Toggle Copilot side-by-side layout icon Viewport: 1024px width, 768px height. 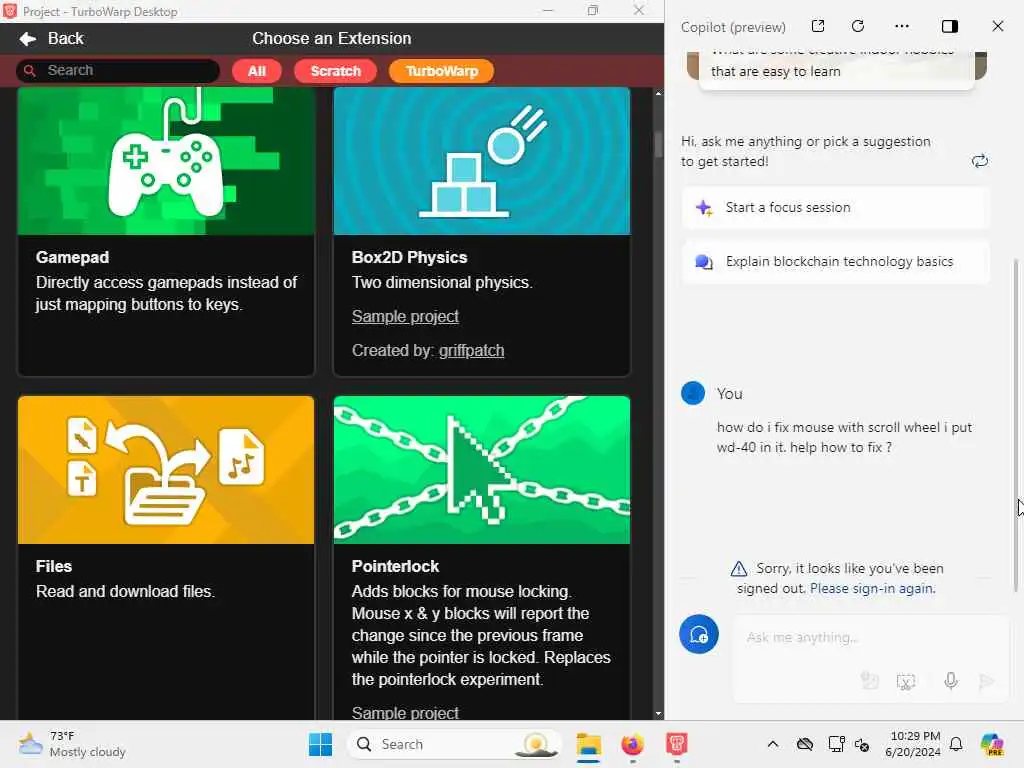click(950, 26)
